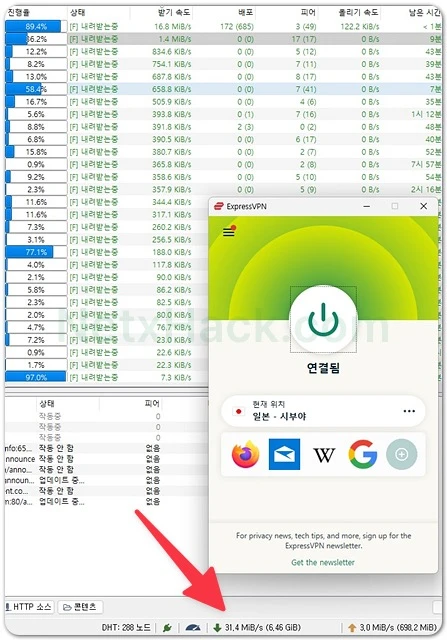Select the row with 15.8% progress
The width and height of the screenshot is (447, 640).
[x=223, y=152]
